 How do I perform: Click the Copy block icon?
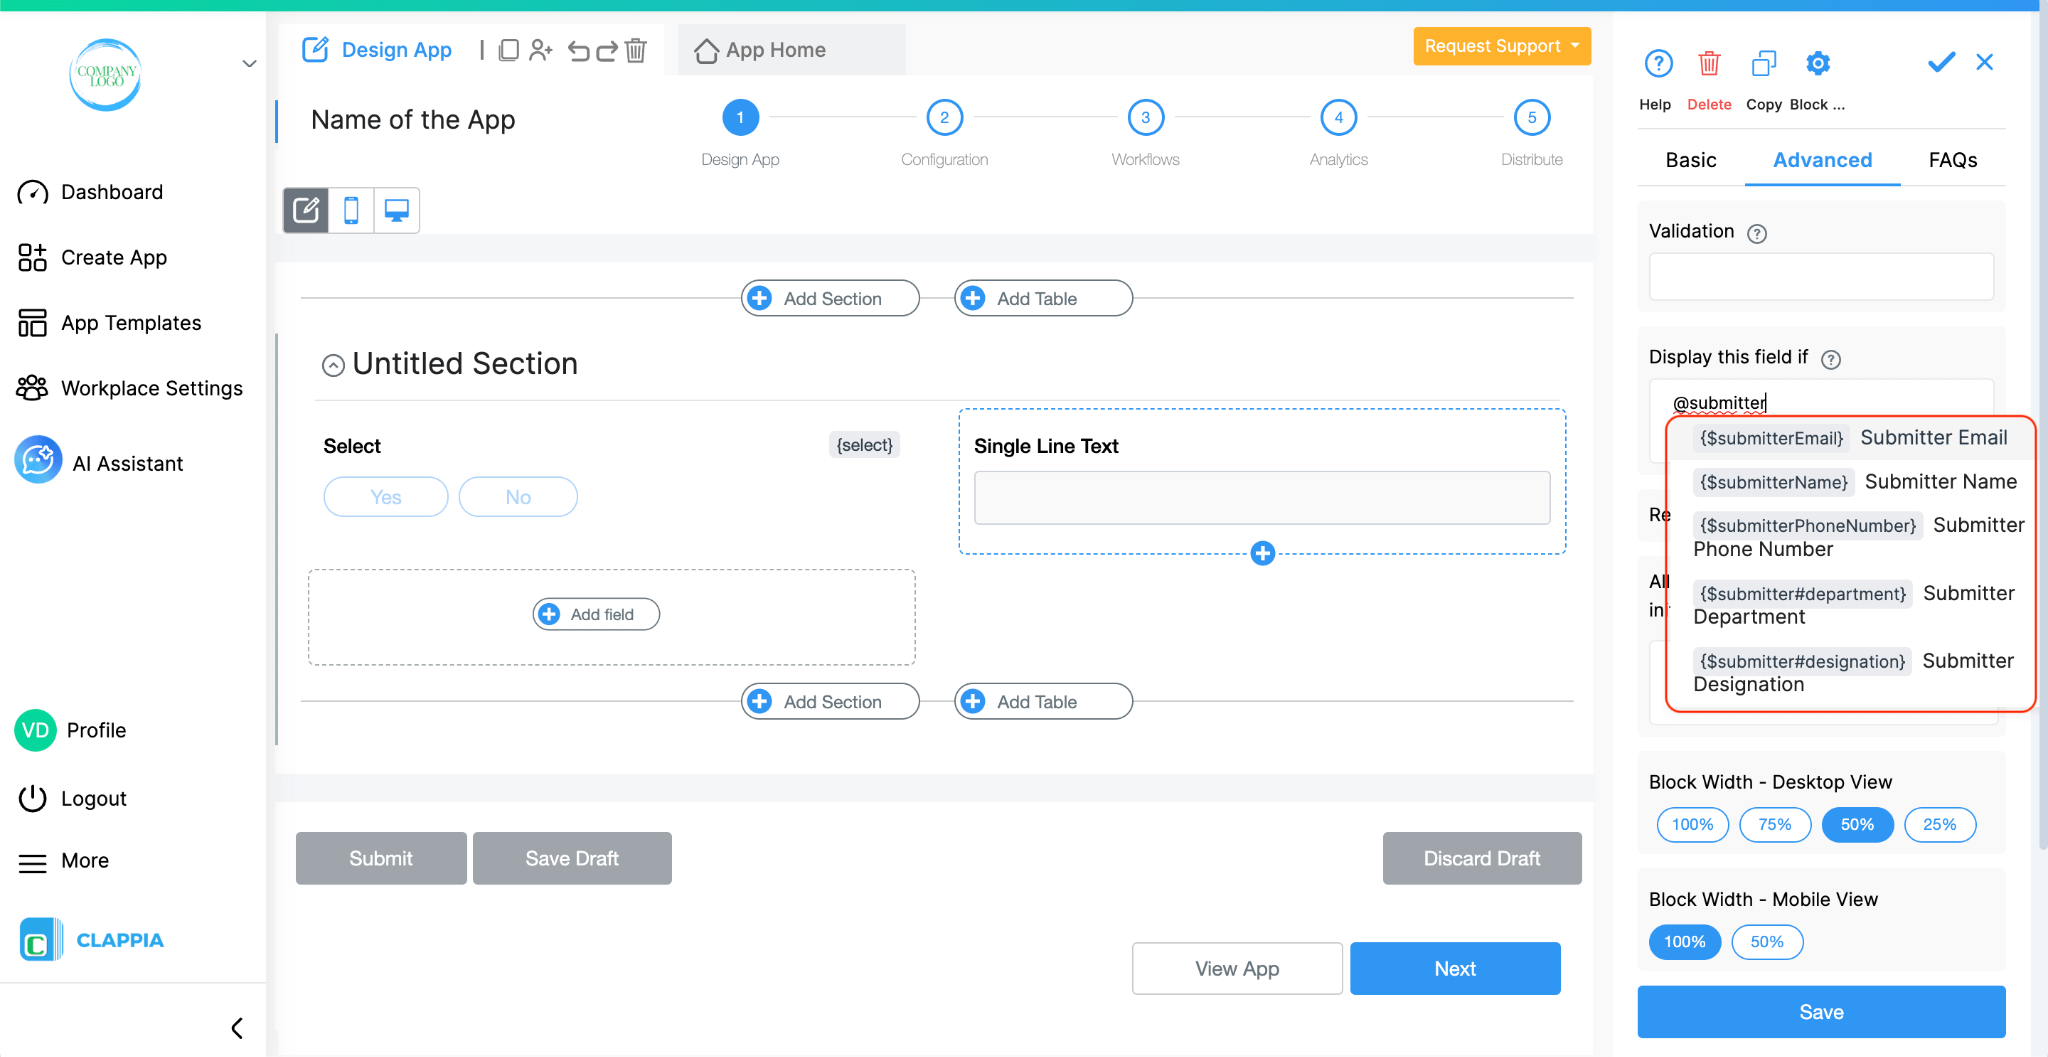pos(1764,64)
